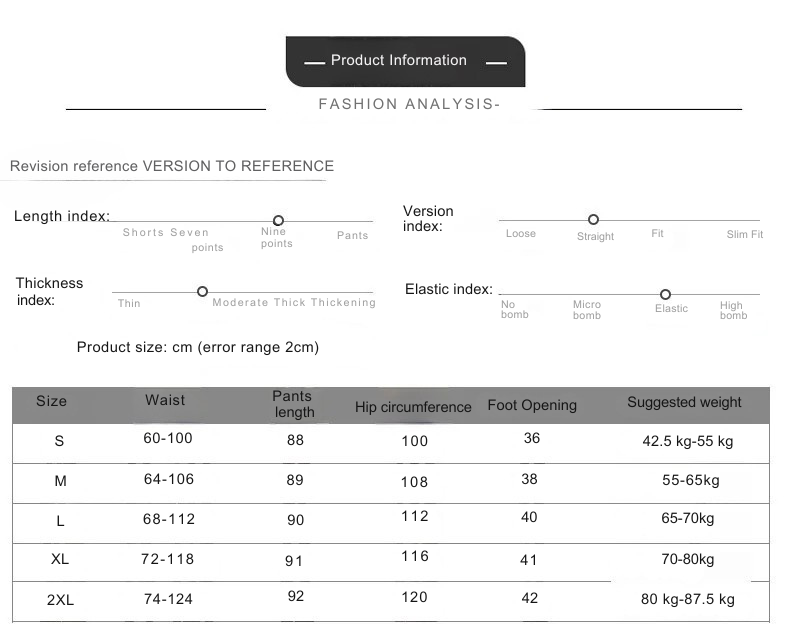
Task: Select the 2XL size row label
Action: [x=60, y=599]
